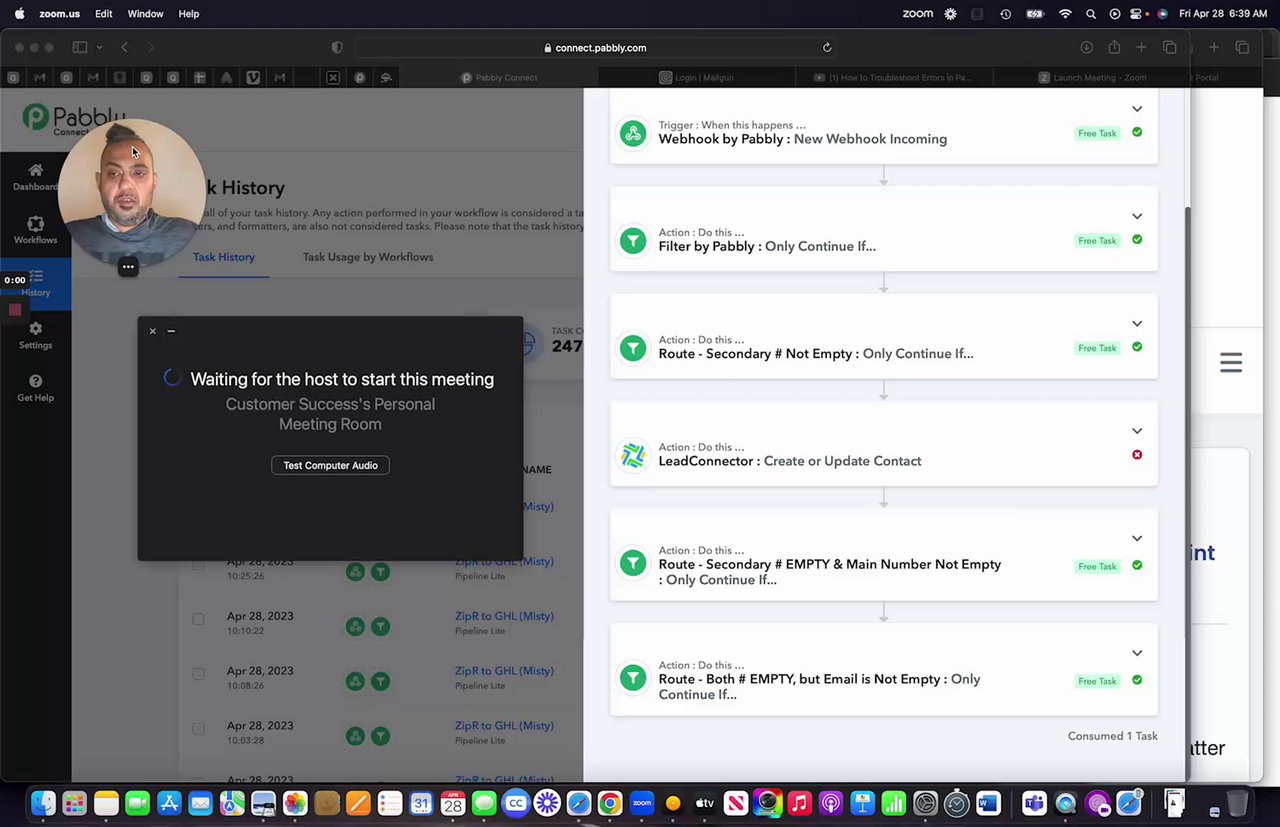This screenshot has height=827, width=1280.
Task: Open Google Chrome from the Dock
Action: coord(610,803)
